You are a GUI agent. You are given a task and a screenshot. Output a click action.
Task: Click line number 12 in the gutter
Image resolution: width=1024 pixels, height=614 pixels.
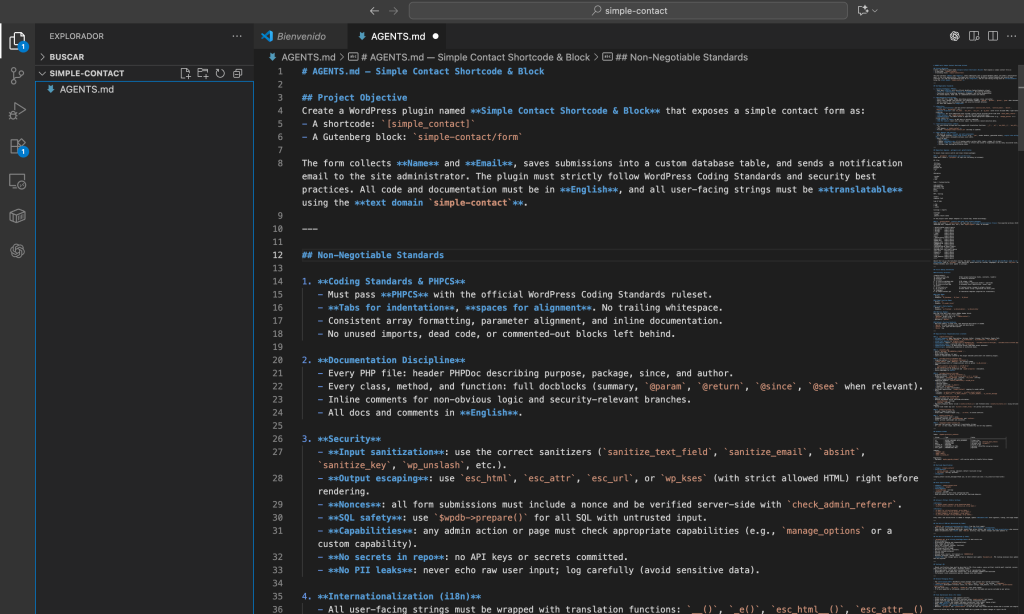pos(278,255)
